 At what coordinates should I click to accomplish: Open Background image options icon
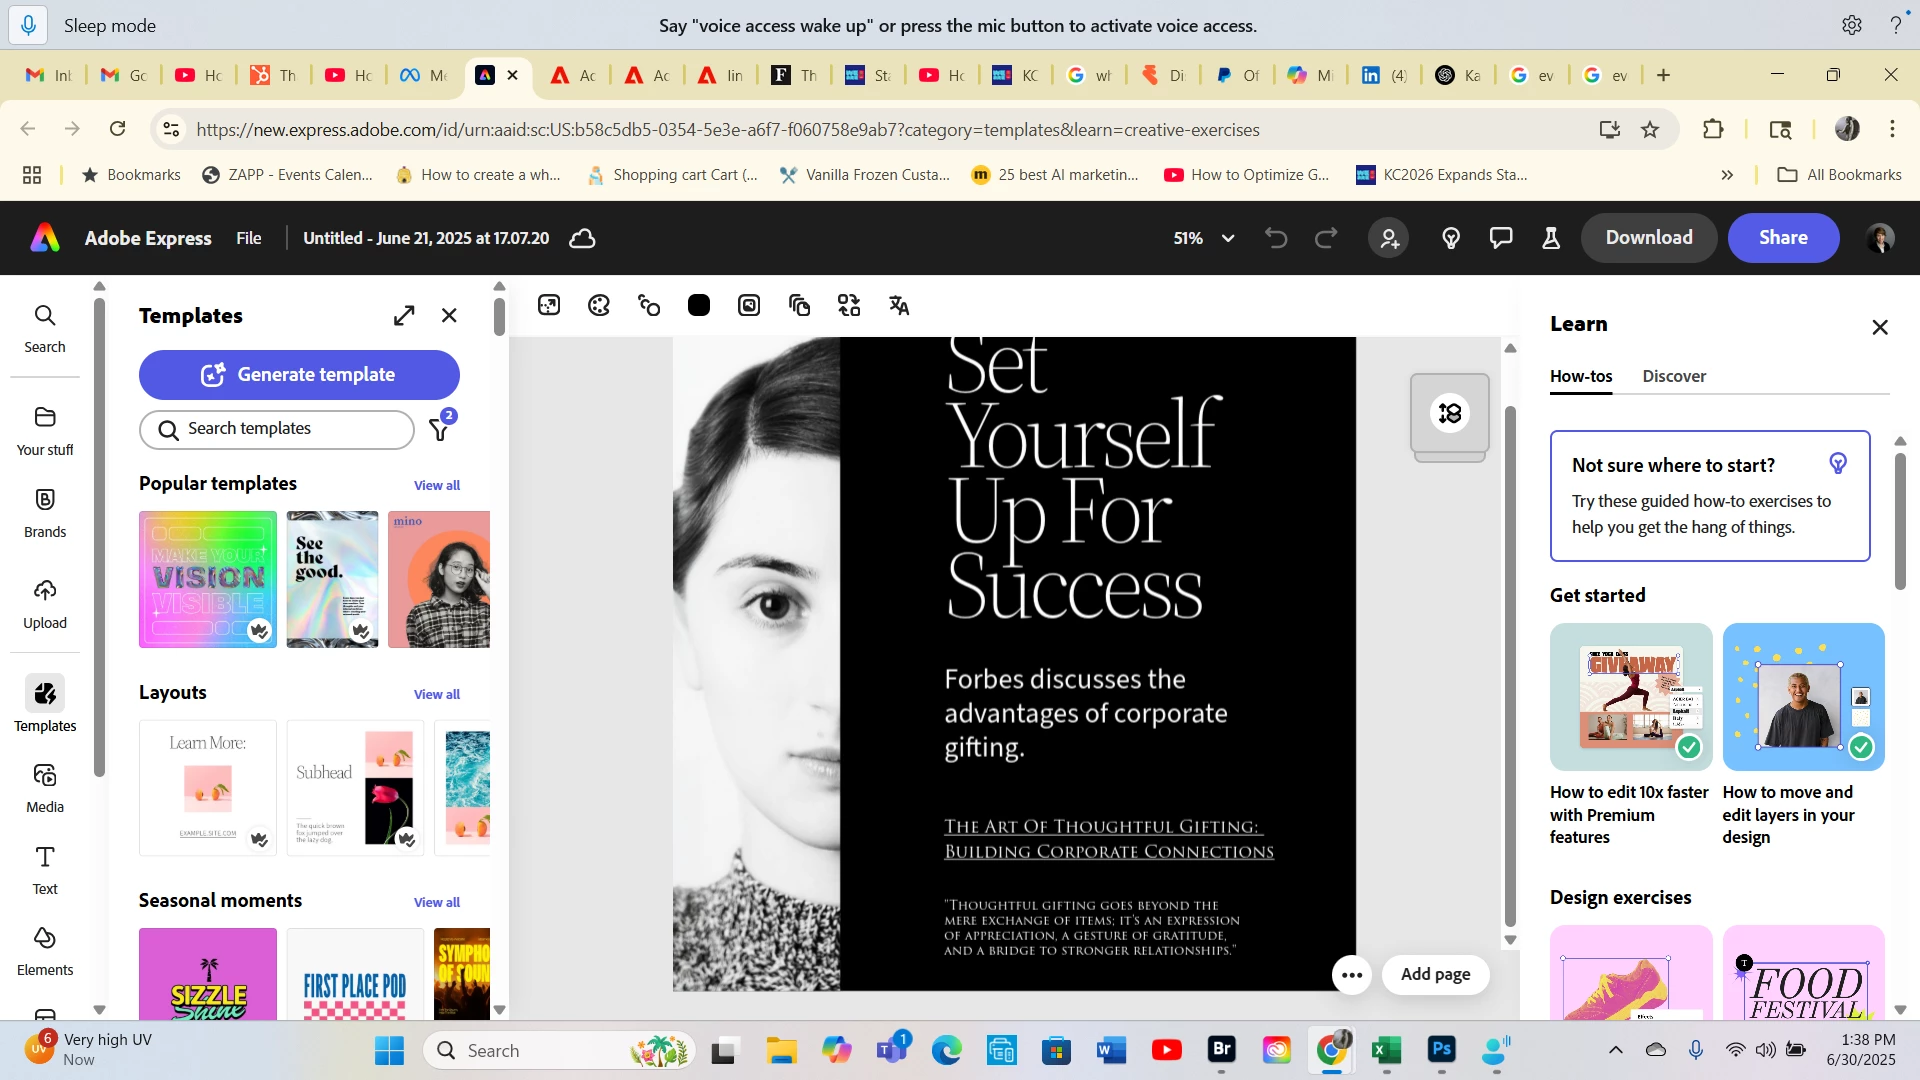[749, 306]
